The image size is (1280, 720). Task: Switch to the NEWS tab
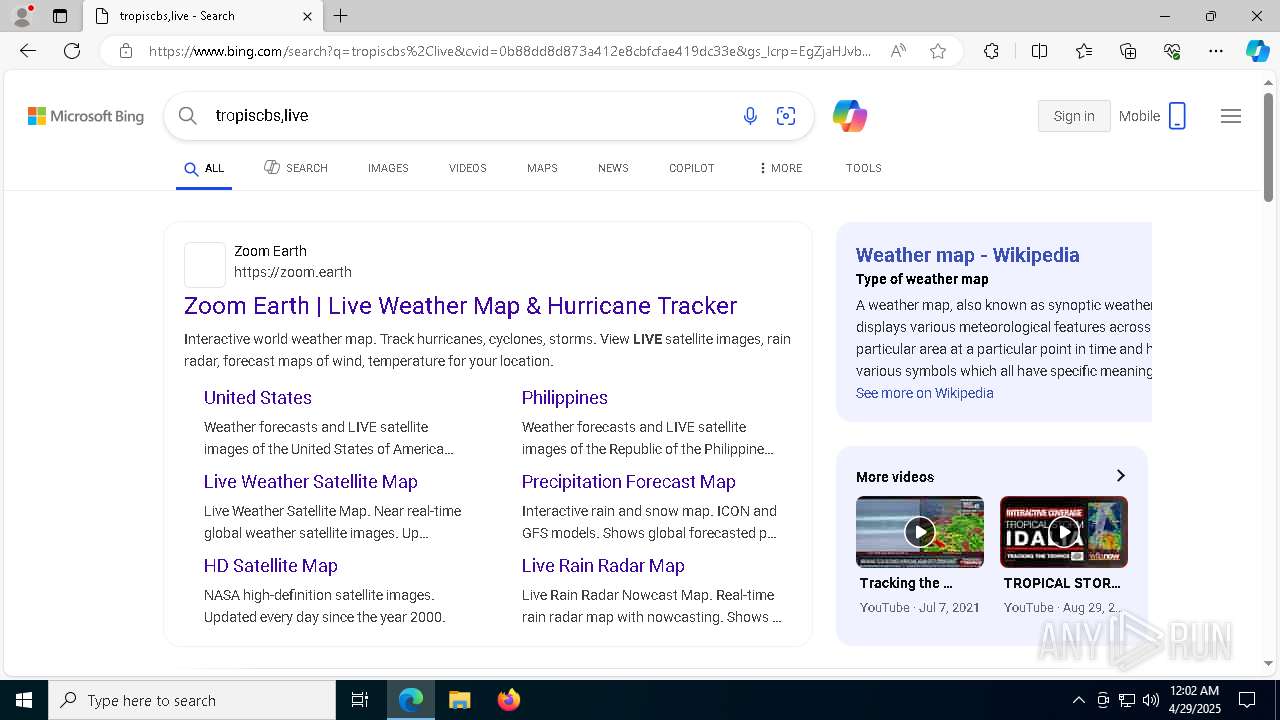point(613,168)
